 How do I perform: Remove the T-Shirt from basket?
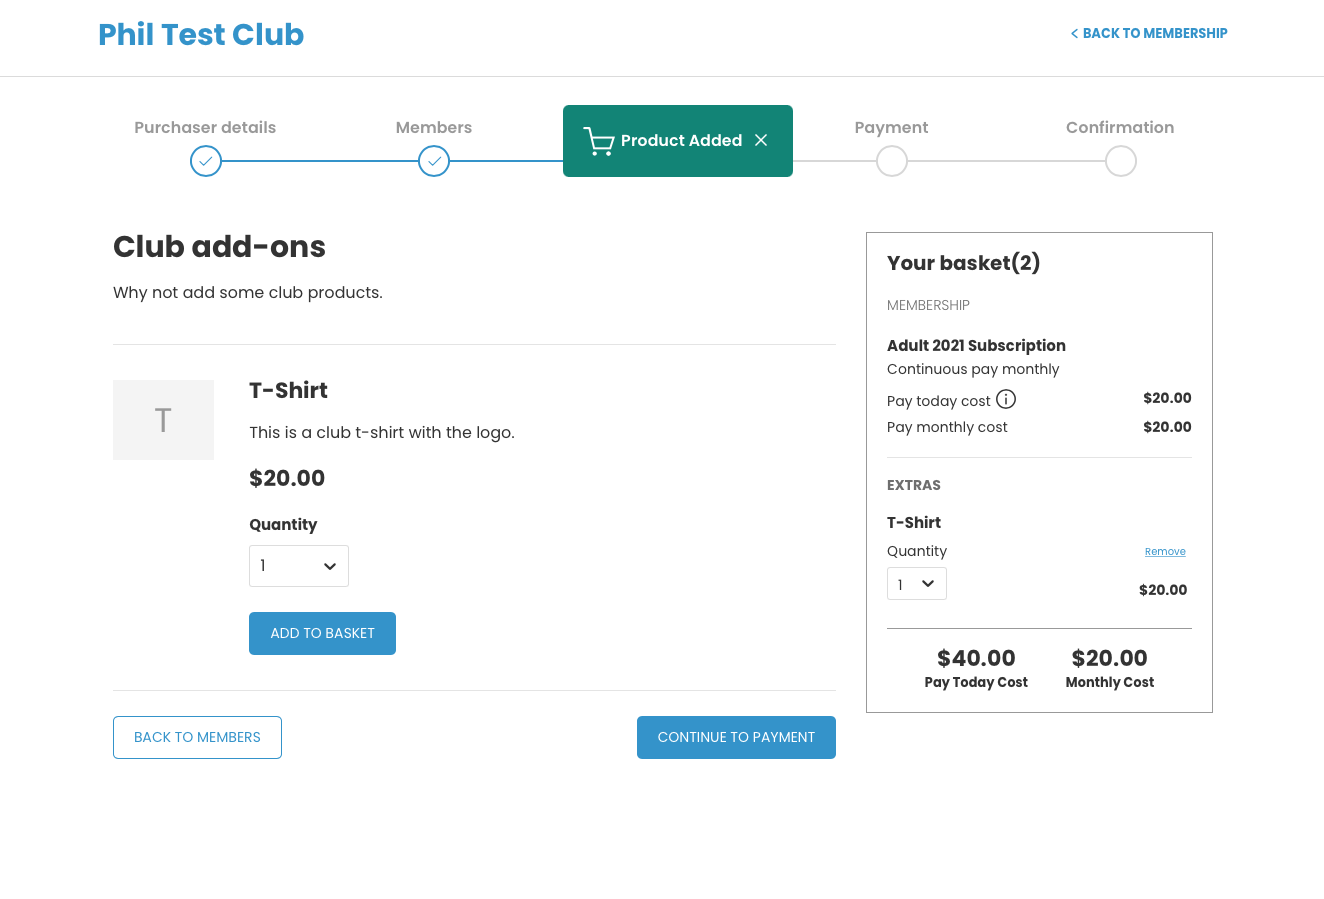1165,552
